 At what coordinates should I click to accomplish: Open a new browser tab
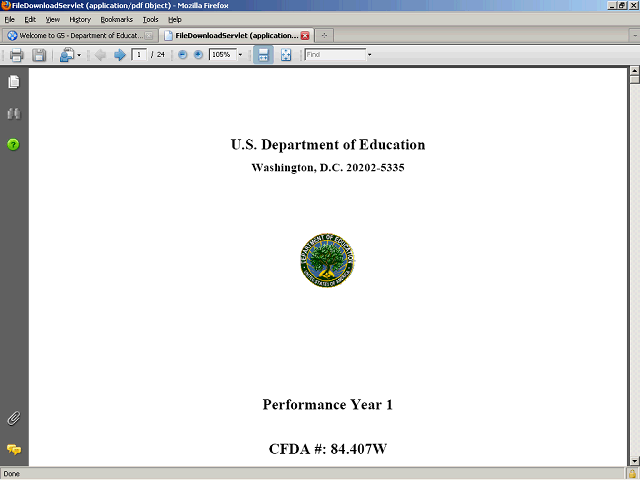324,36
